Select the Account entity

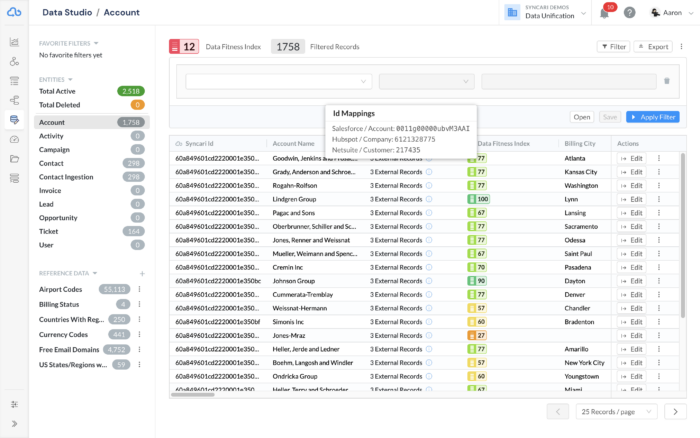[x=92, y=122]
